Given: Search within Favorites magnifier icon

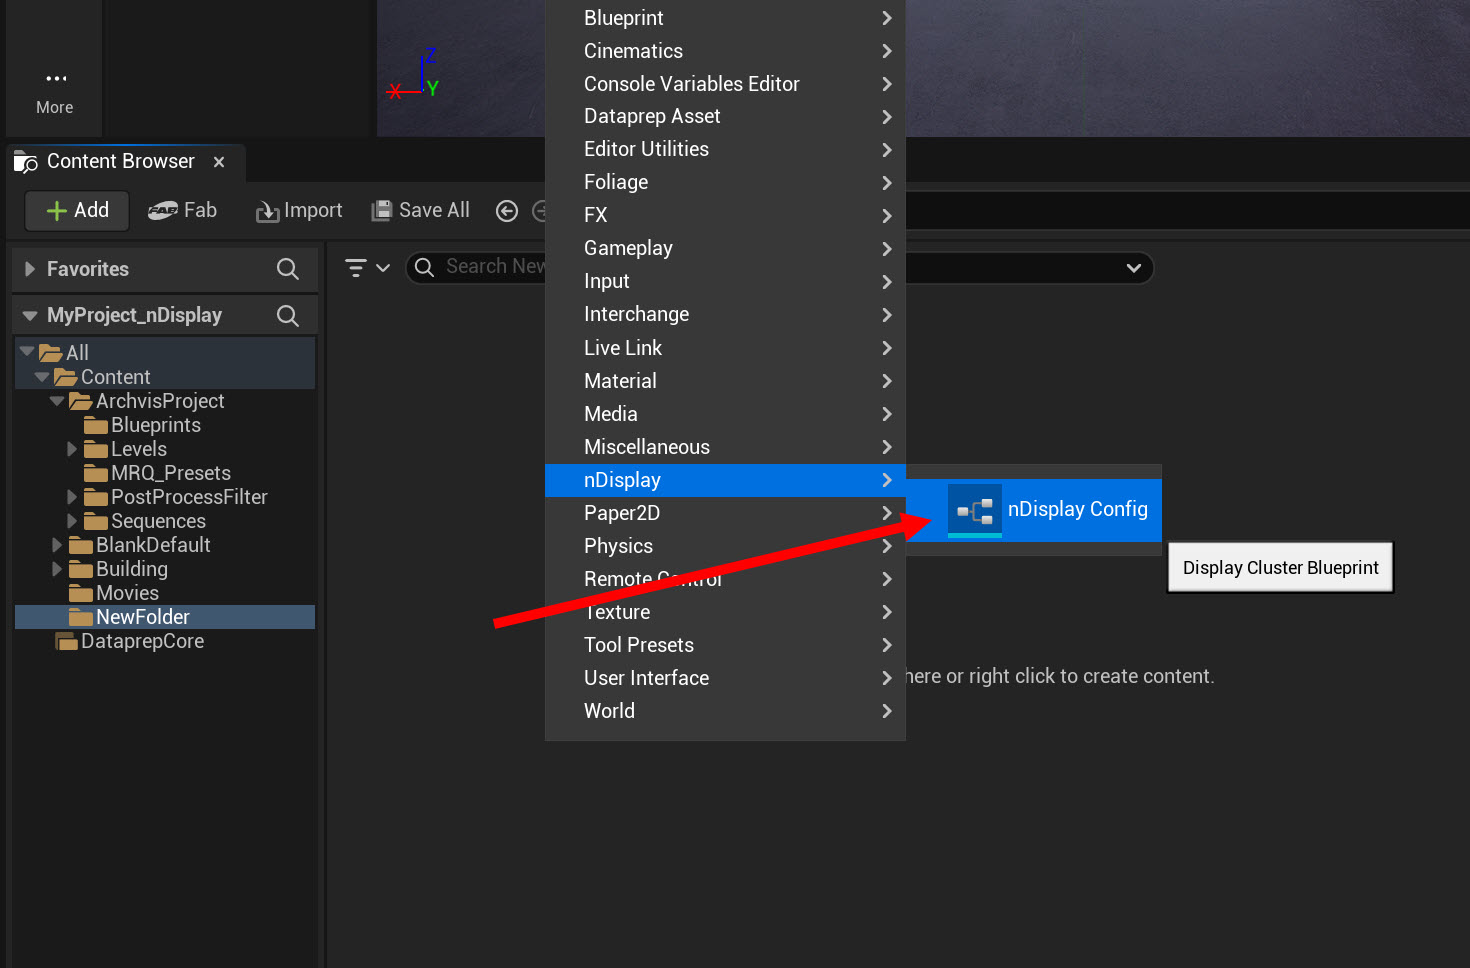Looking at the screenshot, I should tap(287, 269).
